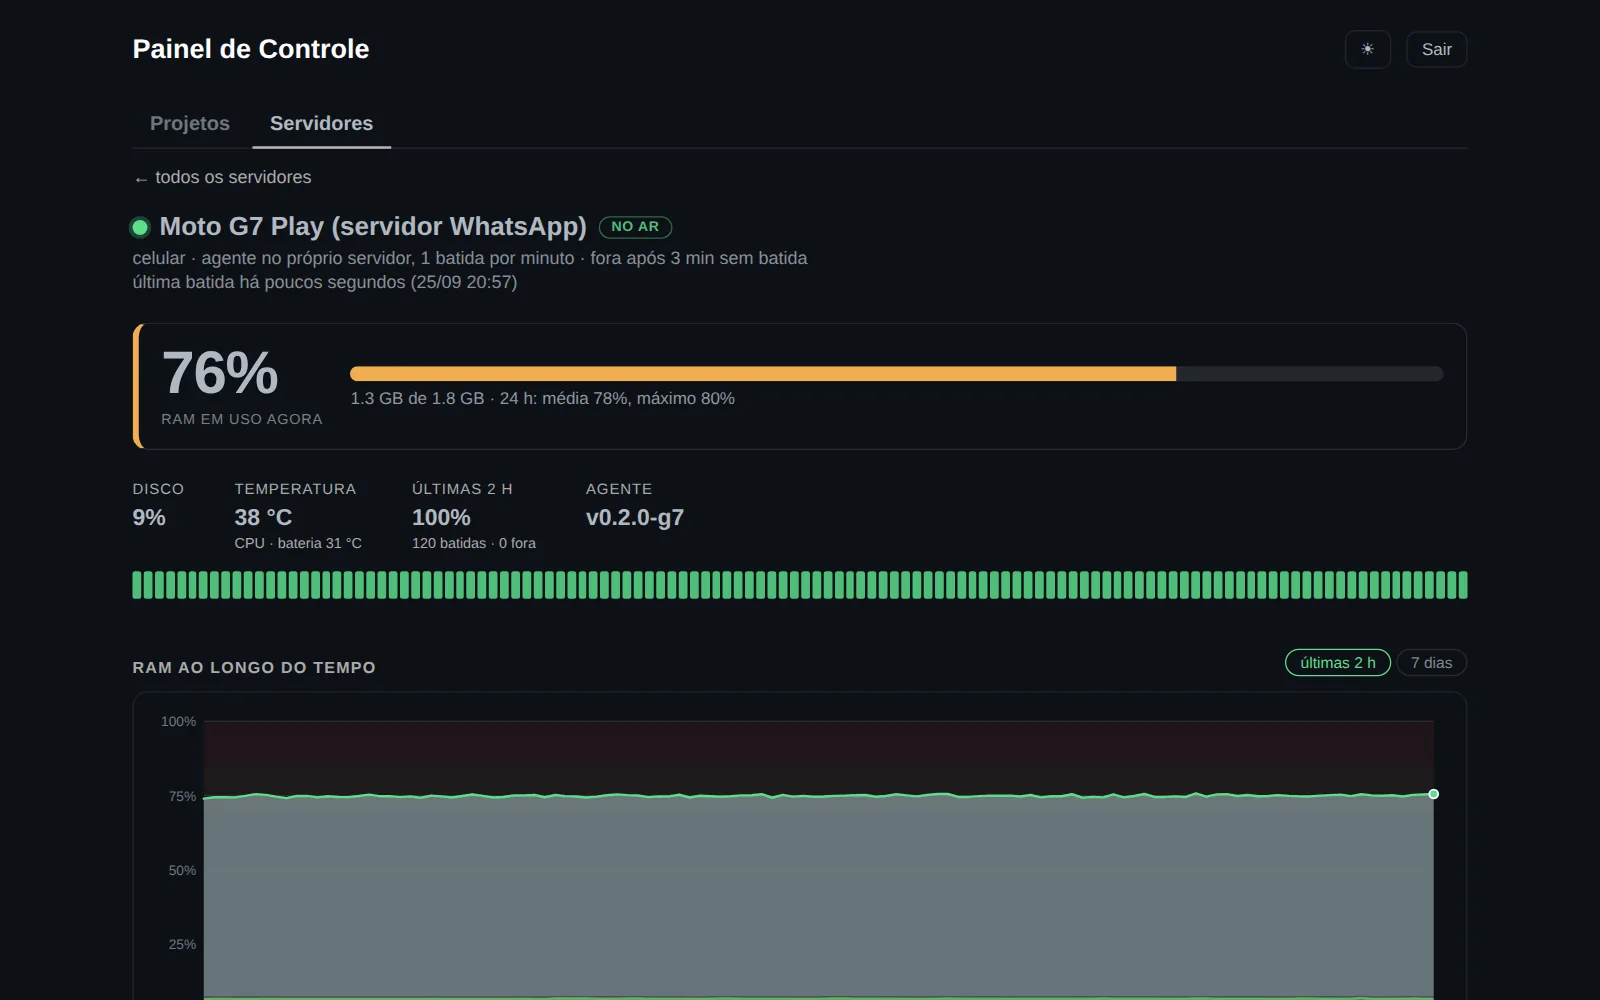The image size is (1600, 1000).
Task: Click the 100% axis label on chart
Action: [x=178, y=721]
